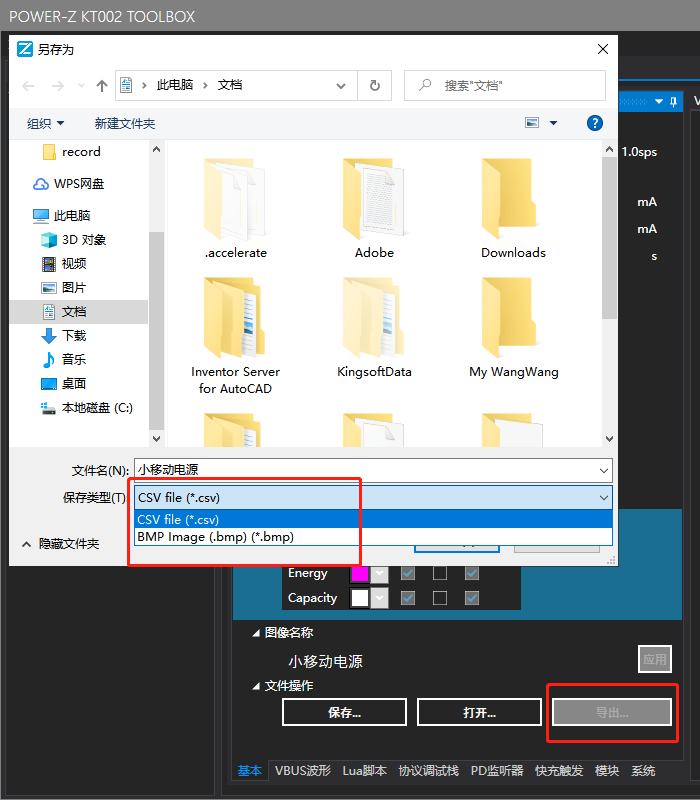The height and width of the screenshot is (800, 700).
Task: Switch to the 模块 tab
Action: (x=607, y=770)
